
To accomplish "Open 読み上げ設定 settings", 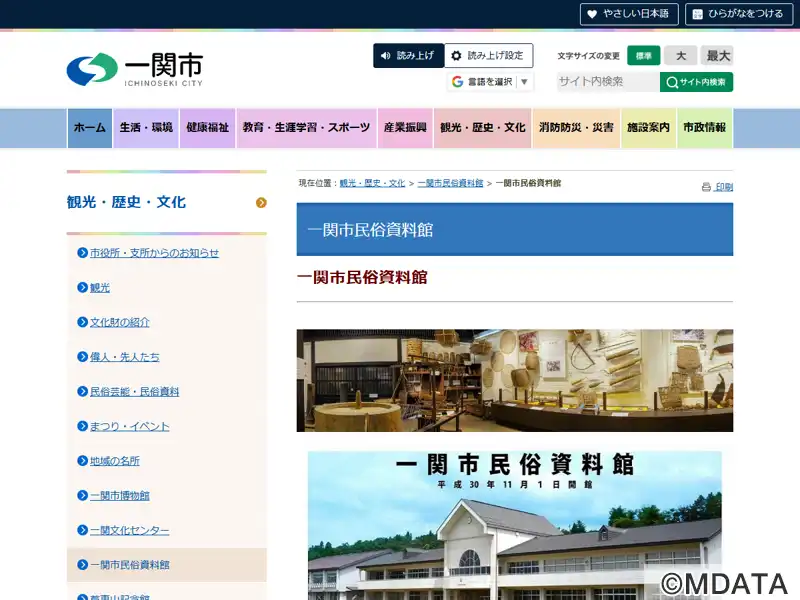I will tap(489, 56).
